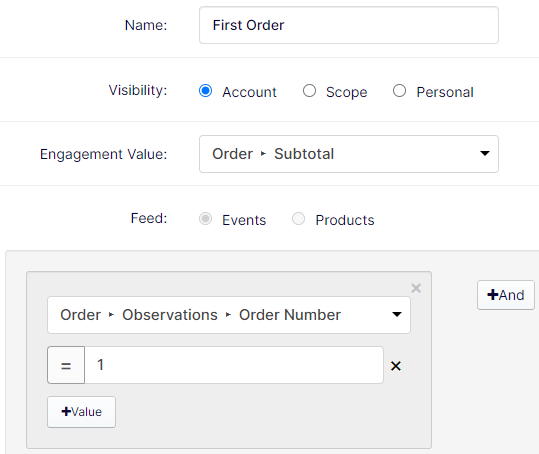Click the Account label text
539x454 pixels.
click(249, 92)
